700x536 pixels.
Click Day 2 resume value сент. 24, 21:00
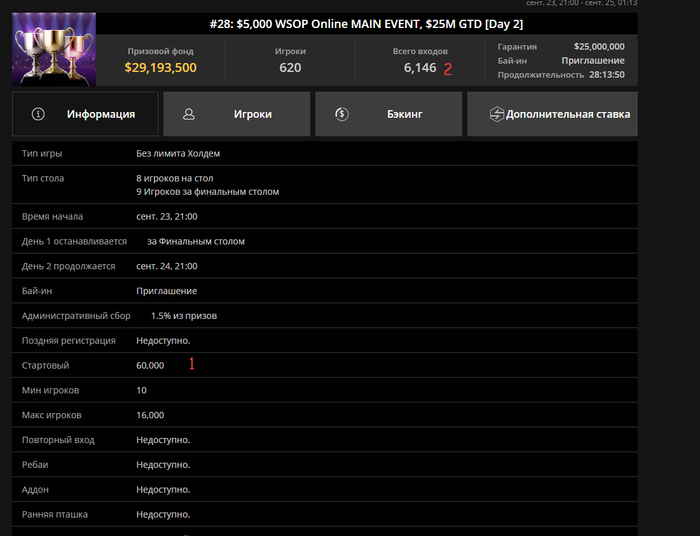pos(167,266)
